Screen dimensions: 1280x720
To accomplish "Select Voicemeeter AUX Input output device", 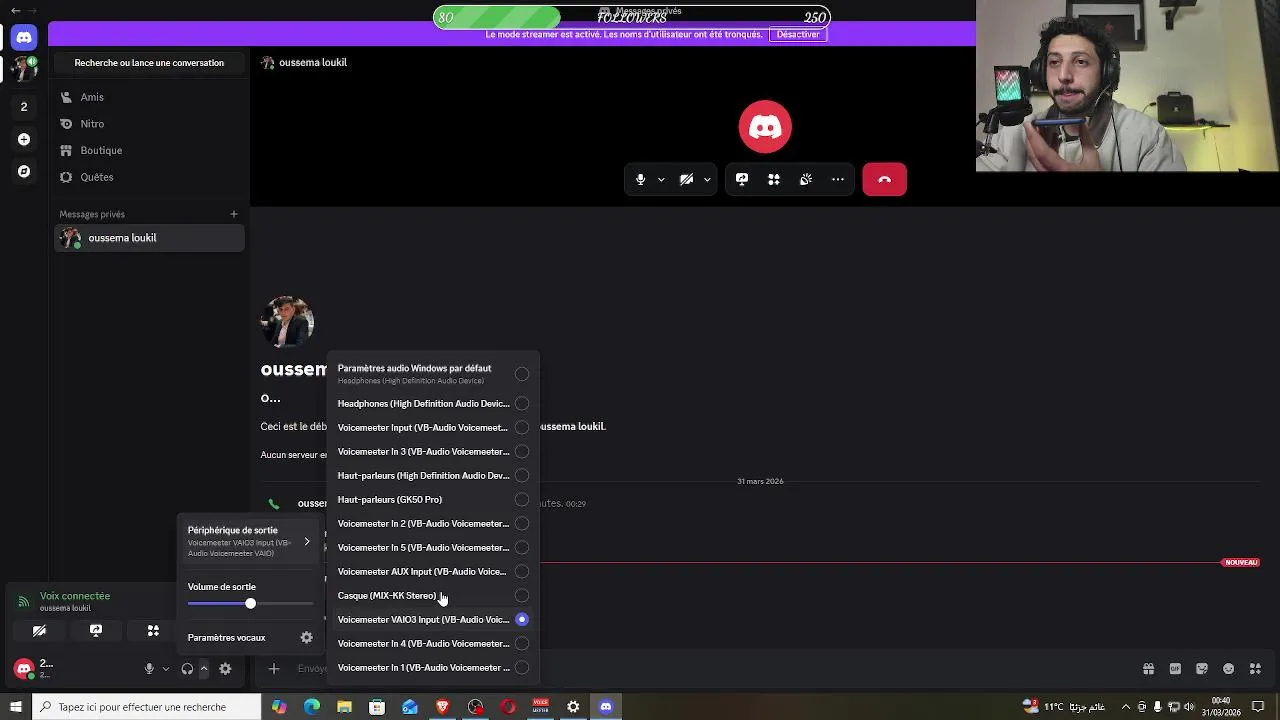I will [433, 572].
